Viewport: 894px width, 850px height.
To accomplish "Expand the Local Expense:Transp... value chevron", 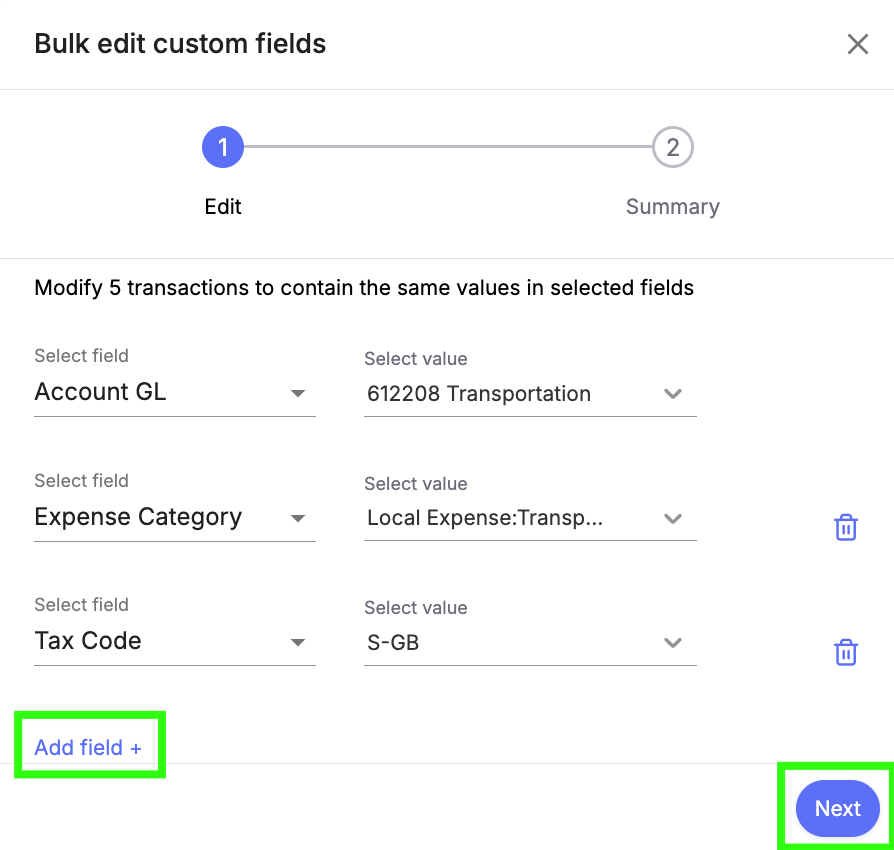I will tap(673, 518).
